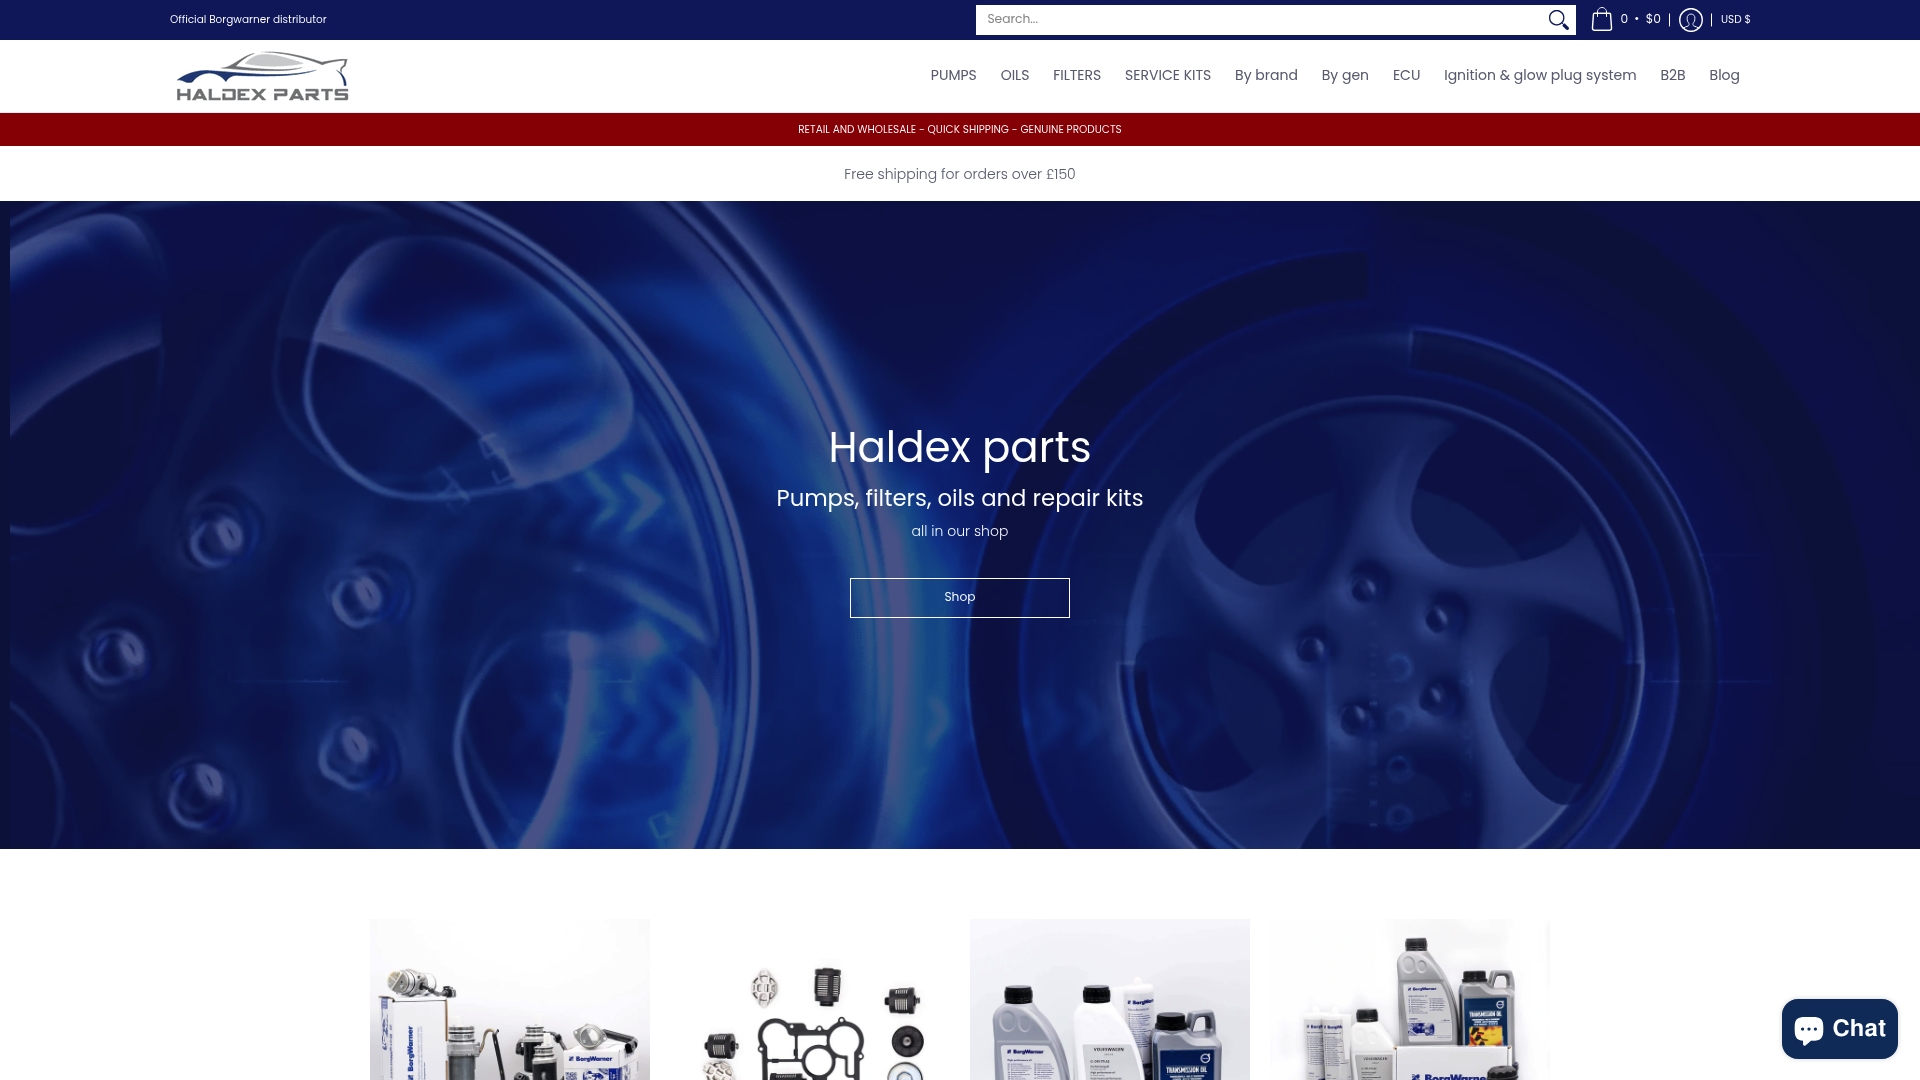Click 'Pumps, filters, oils and repair kits' text
Screen dimensions: 1920x1080
pos(959,498)
